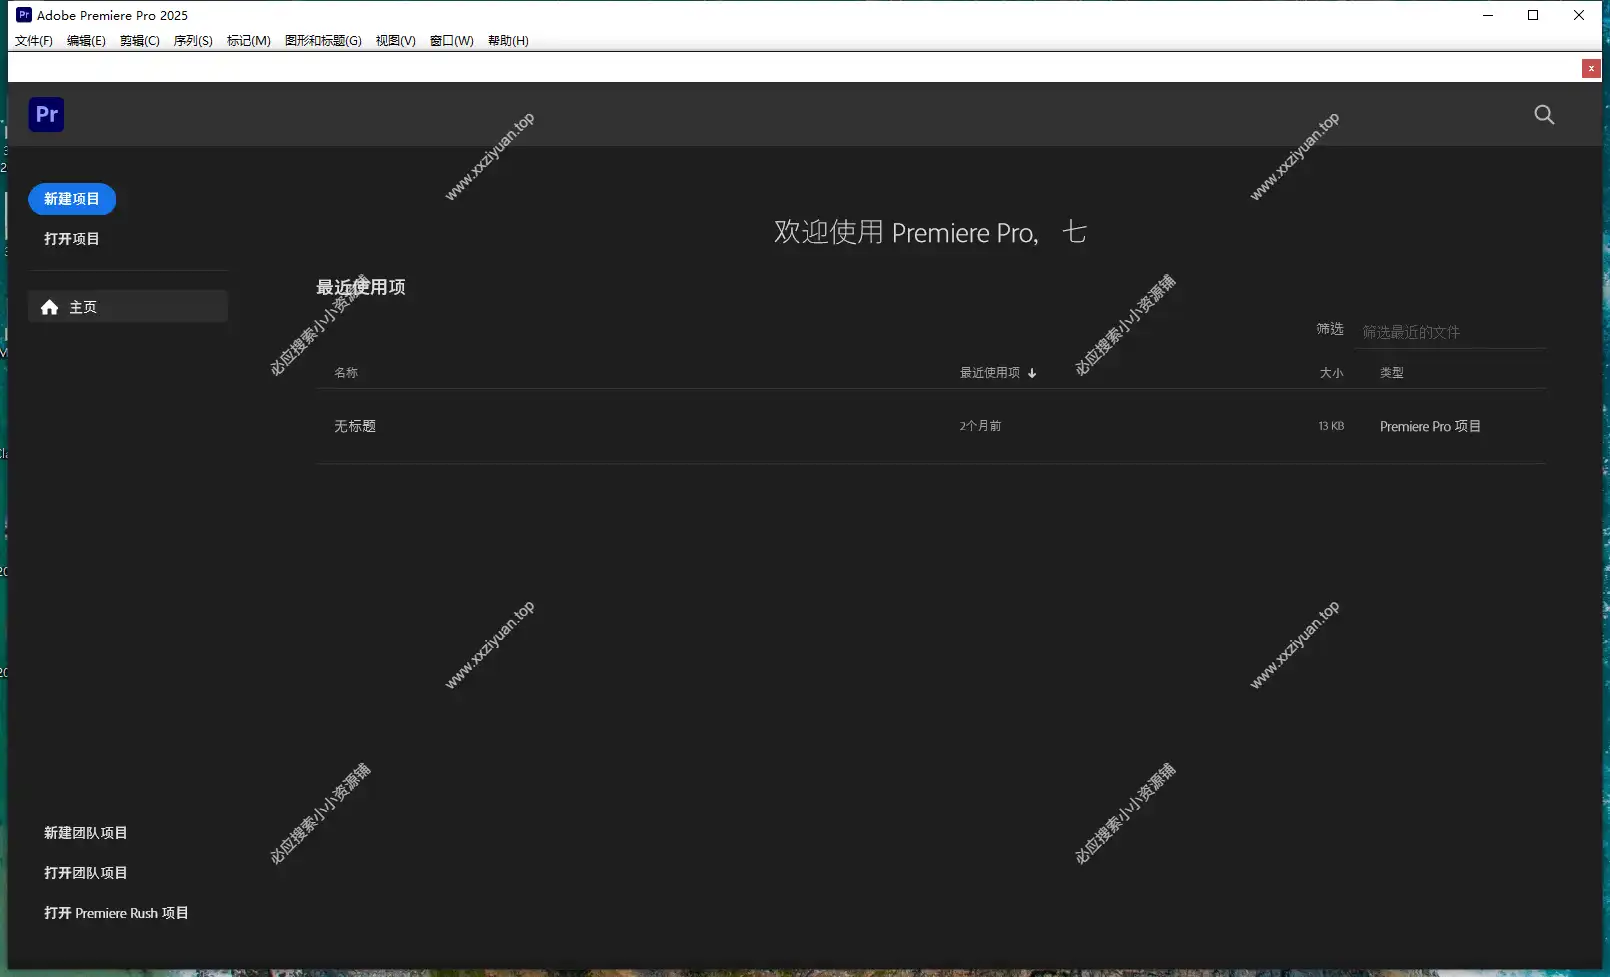The image size is (1610, 977).
Task: Open the 帮助(H) menu
Action: pos(508,41)
